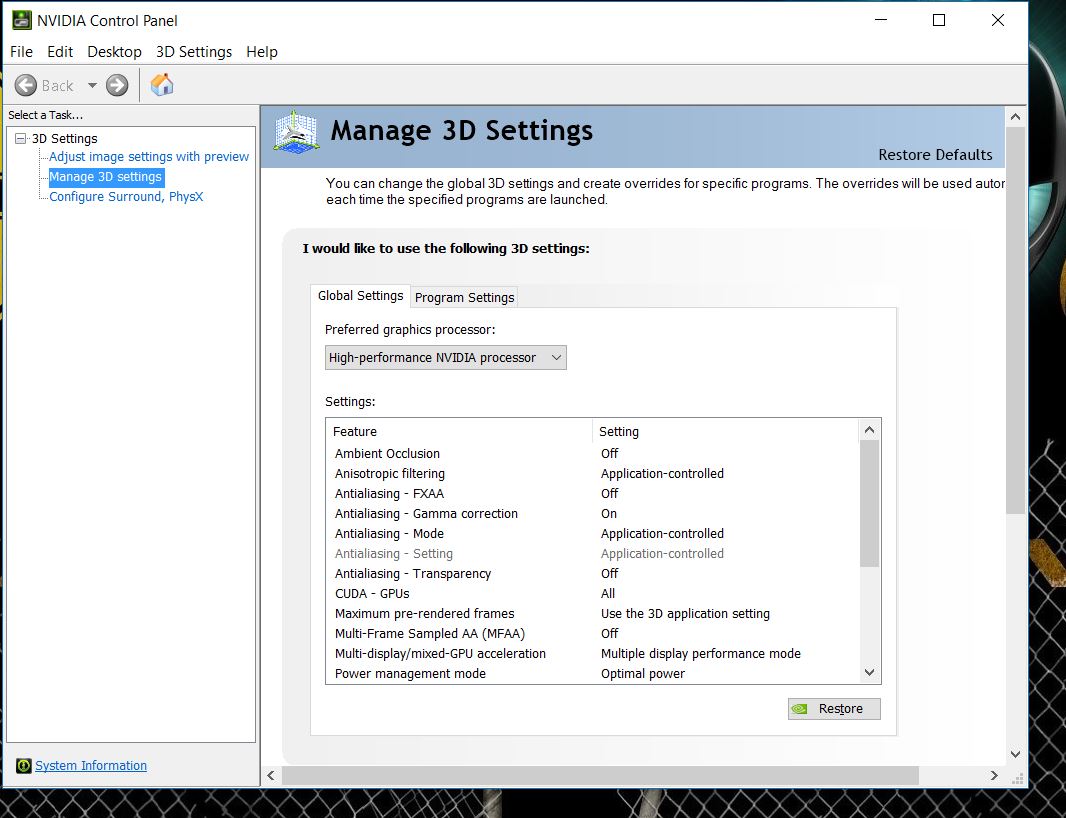Screen dimensions: 1066x818
Task: Click the Restore button
Action: point(834,709)
